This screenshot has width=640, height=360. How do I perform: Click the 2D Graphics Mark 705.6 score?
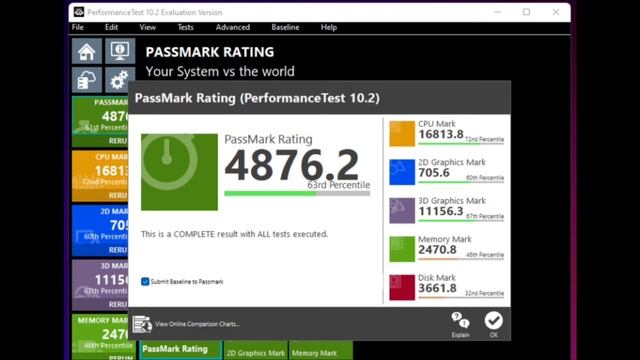(x=434, y=173)
